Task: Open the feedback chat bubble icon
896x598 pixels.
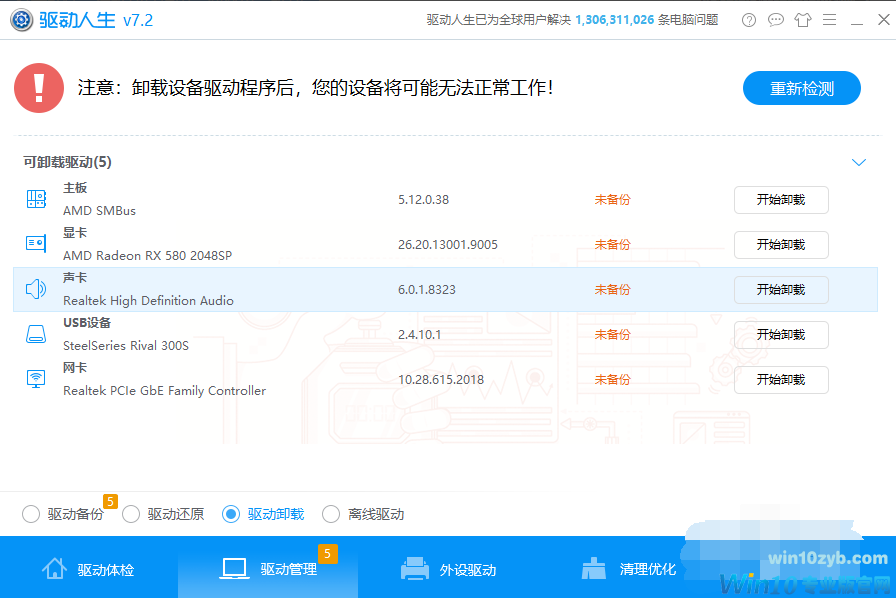Action: coord(776,19)
